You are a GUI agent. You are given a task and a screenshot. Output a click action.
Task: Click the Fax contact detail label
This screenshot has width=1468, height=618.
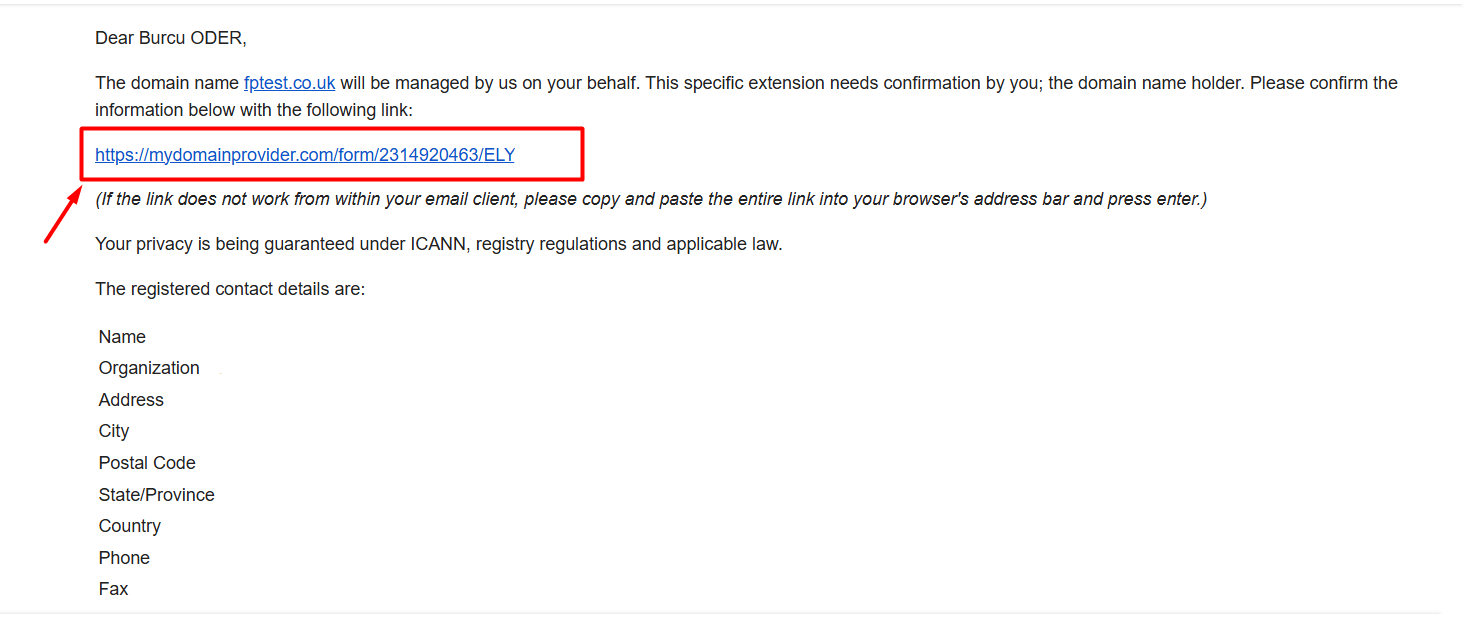pyautogui.click(x=113, y=589)
